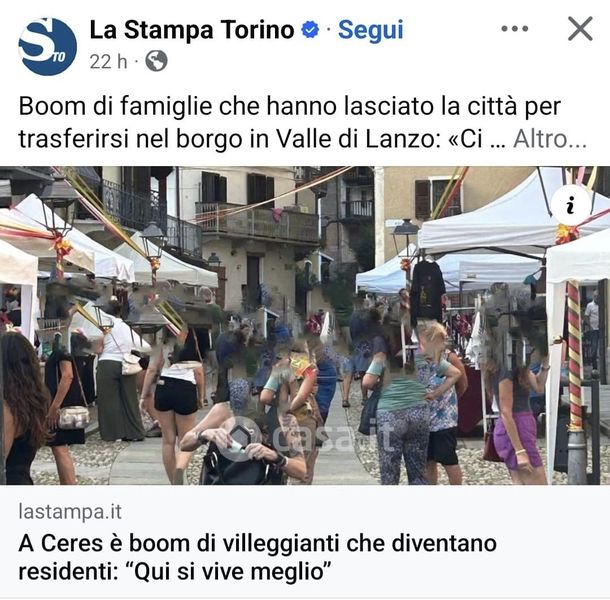Viewport: 610px width, 600px height.
Task: Open article headline about Ceres villeggianti
Action: coord(257,558)
